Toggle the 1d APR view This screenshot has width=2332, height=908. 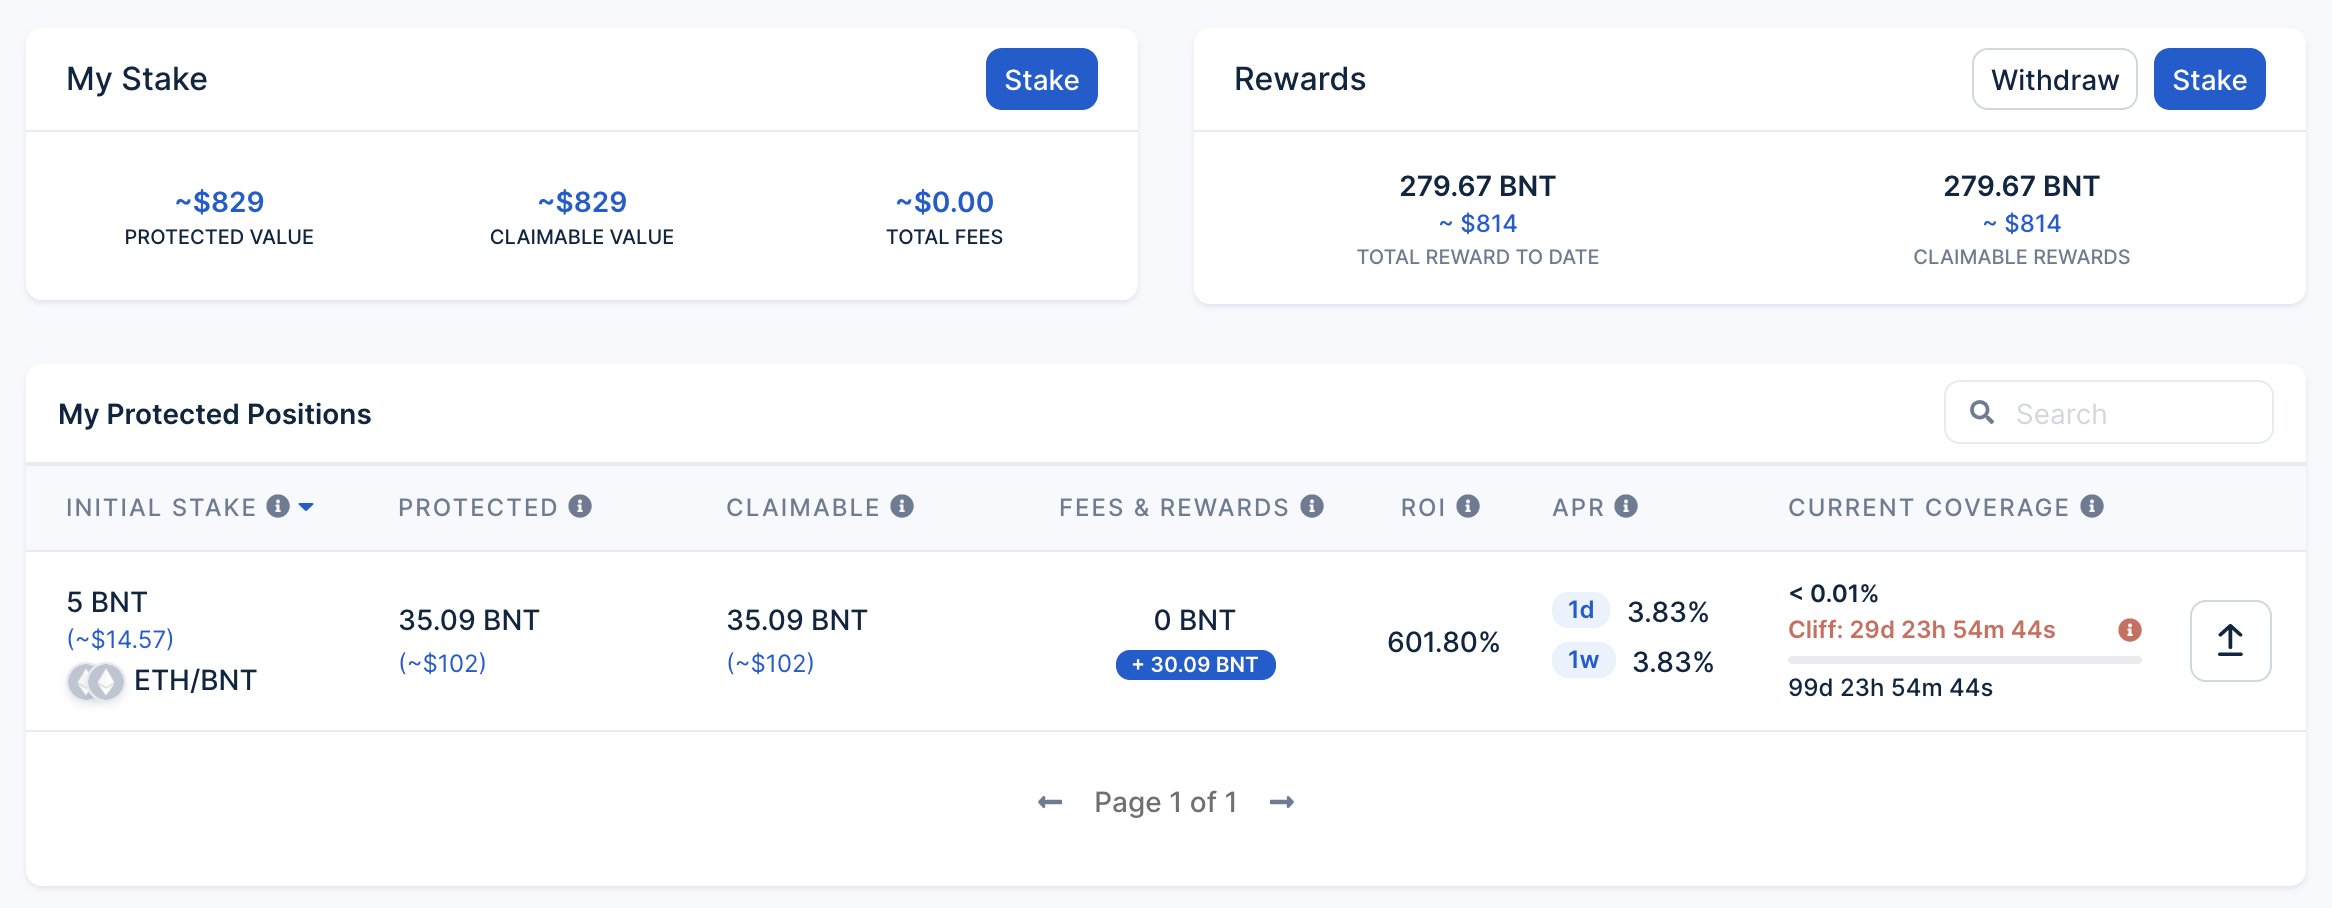click(x=1581, y=610)
